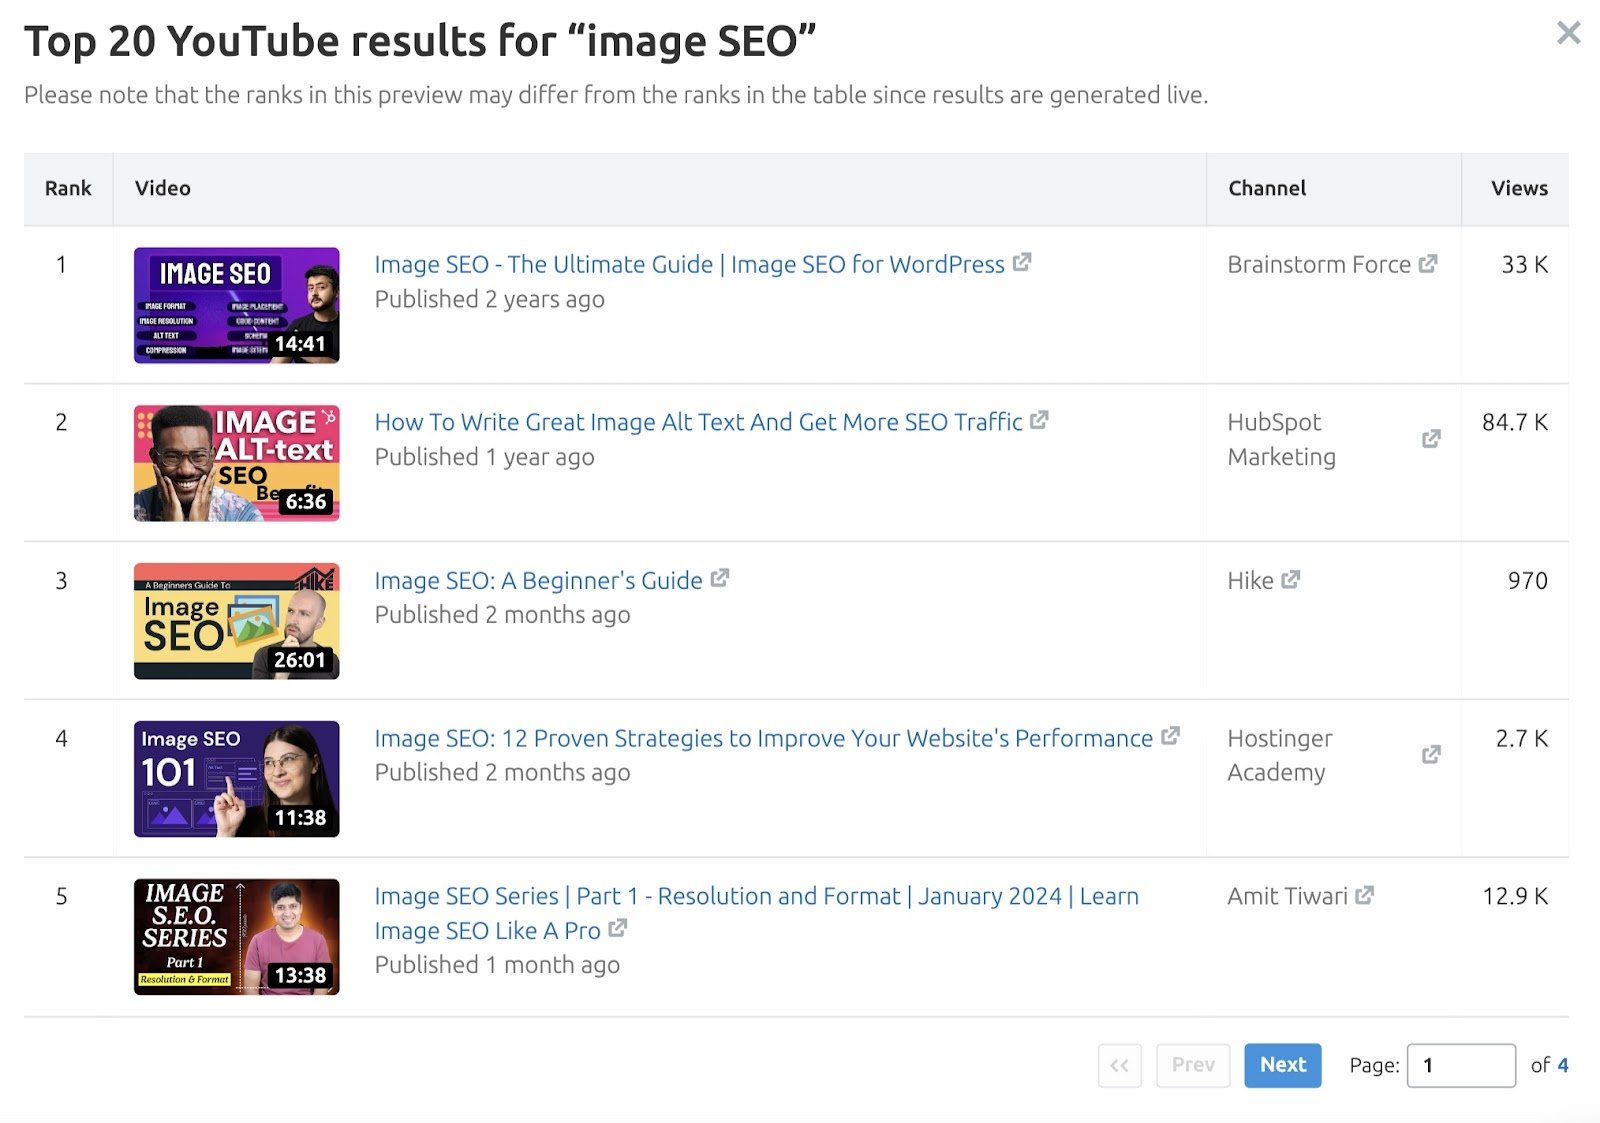Click the Prev pagination button

tap(1193, 1065)
